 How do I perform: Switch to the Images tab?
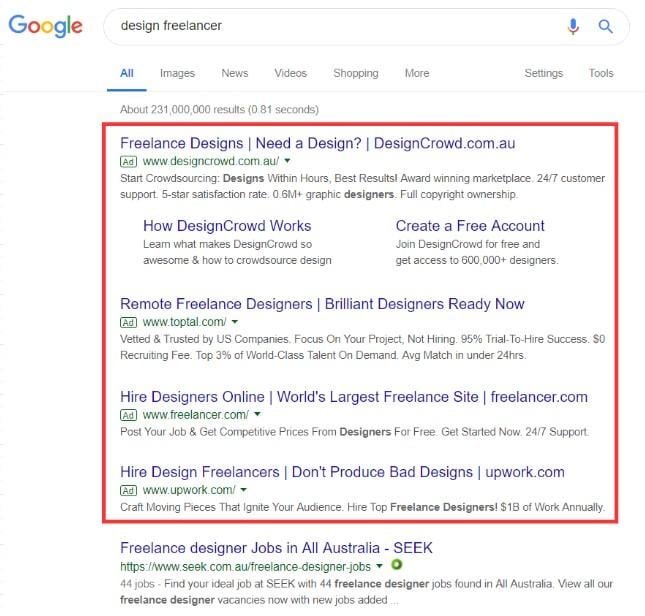177,73
